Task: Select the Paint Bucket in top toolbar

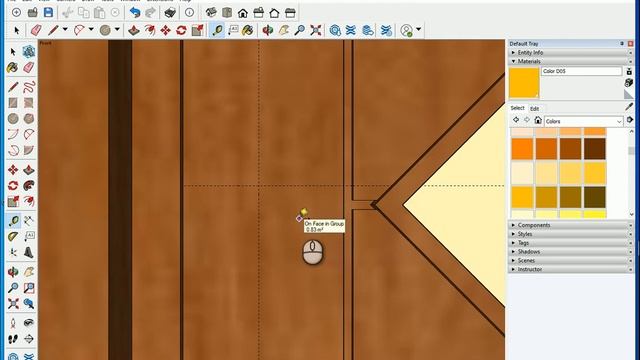Action: [248, 30]
